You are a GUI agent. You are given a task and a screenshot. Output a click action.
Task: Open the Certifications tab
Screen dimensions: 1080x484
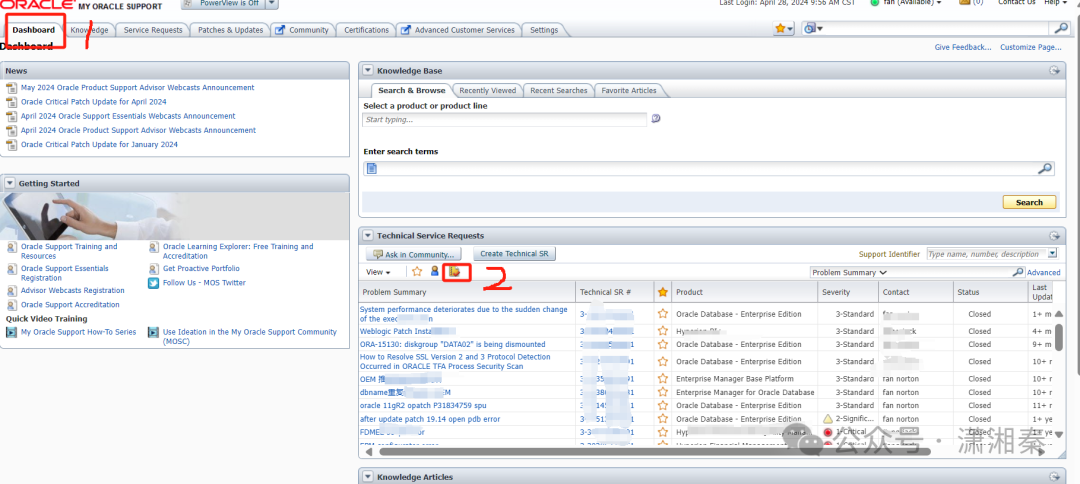366,30
